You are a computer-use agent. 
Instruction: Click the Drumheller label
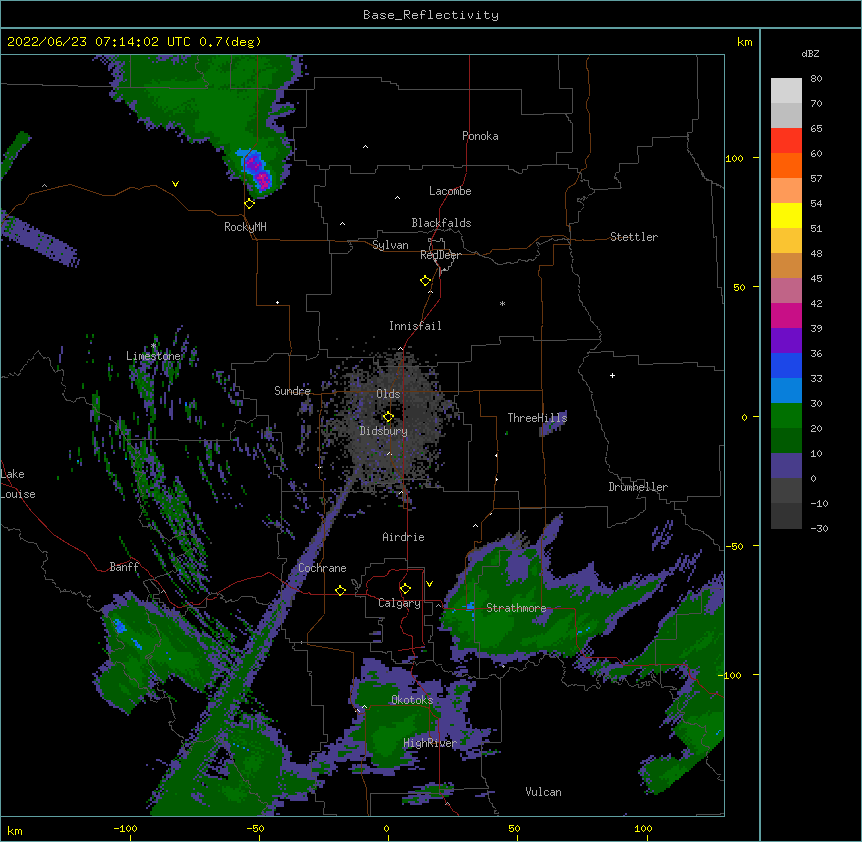(638, 487)
